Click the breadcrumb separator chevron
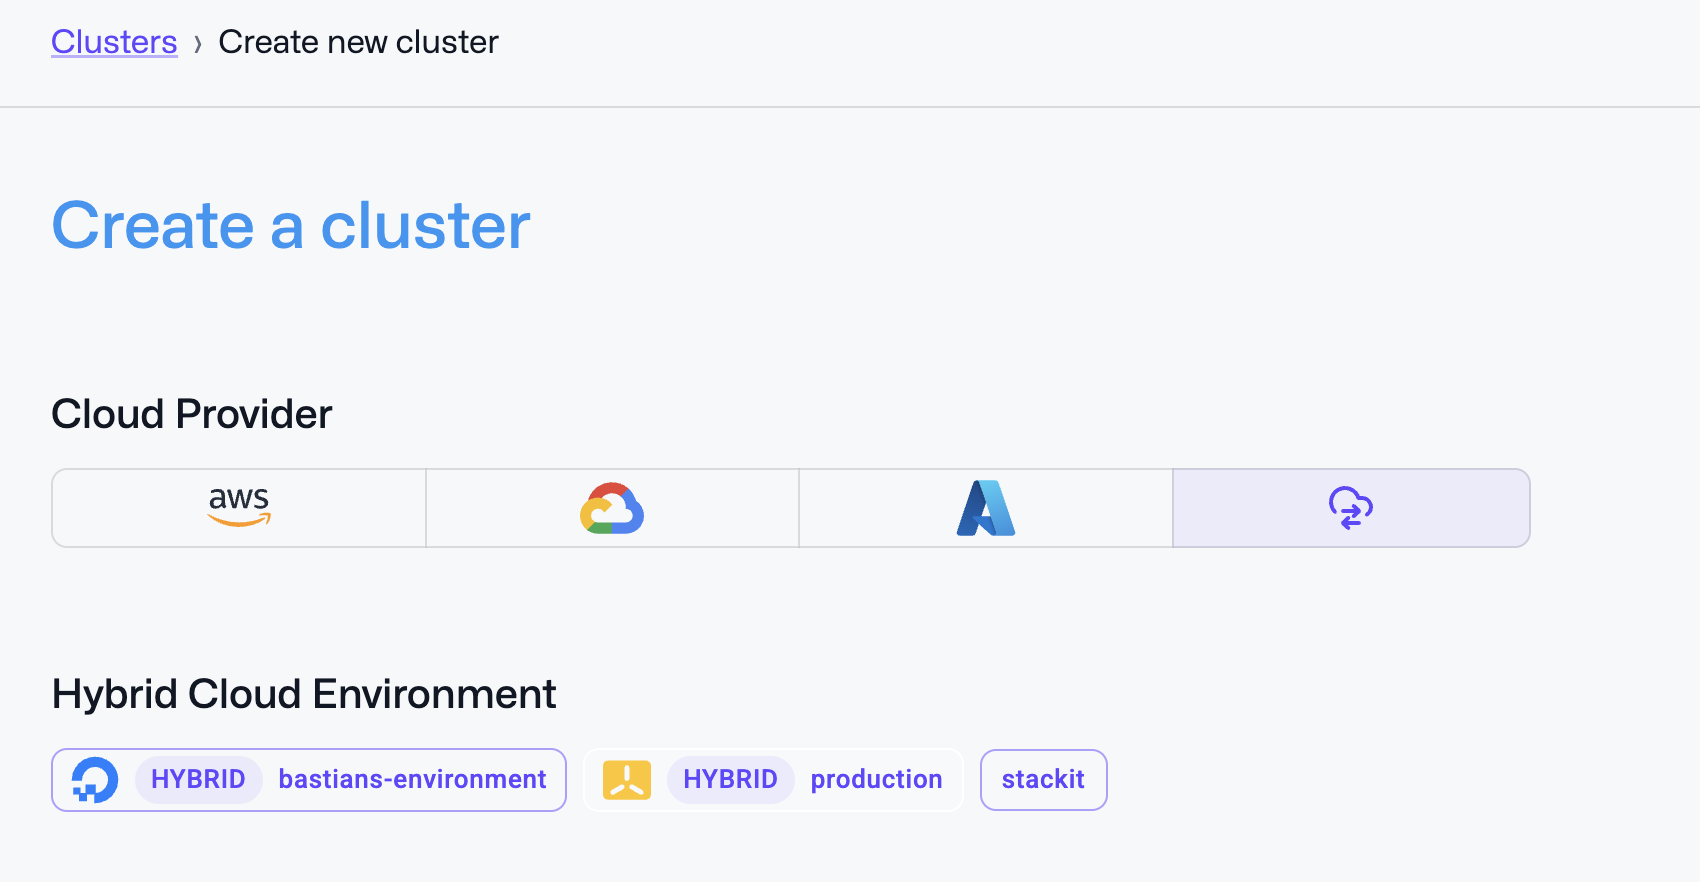Image resolution: width=1700 pixels, height=882 pixels. click(x=199, y=43)
